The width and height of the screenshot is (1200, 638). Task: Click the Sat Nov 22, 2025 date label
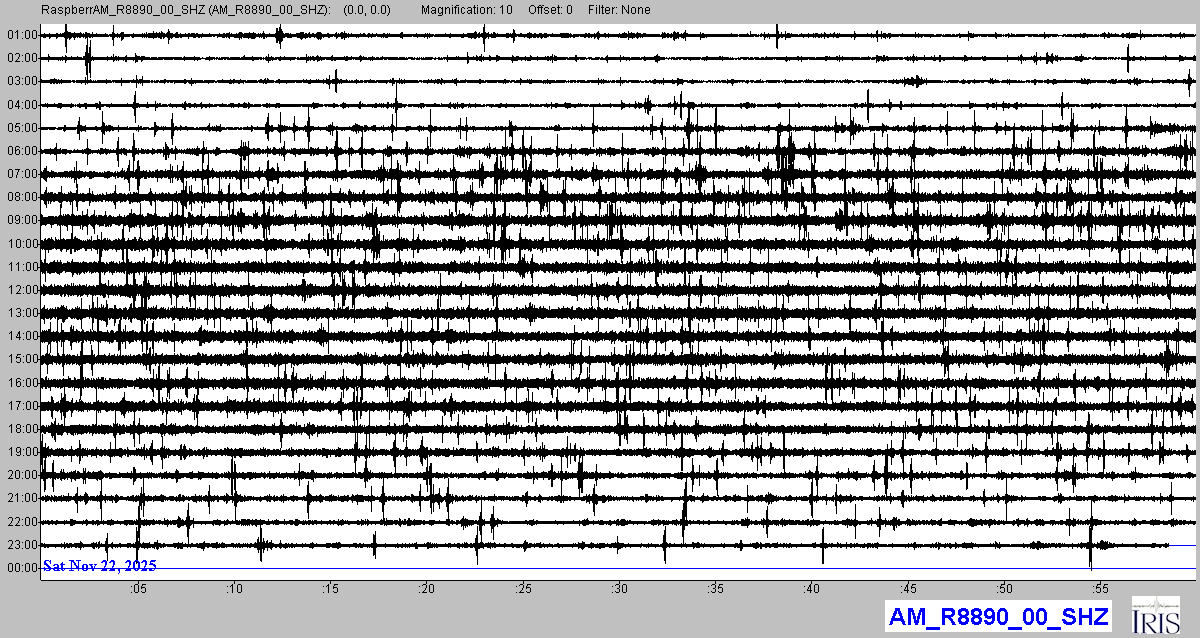(x=99, y=566)
